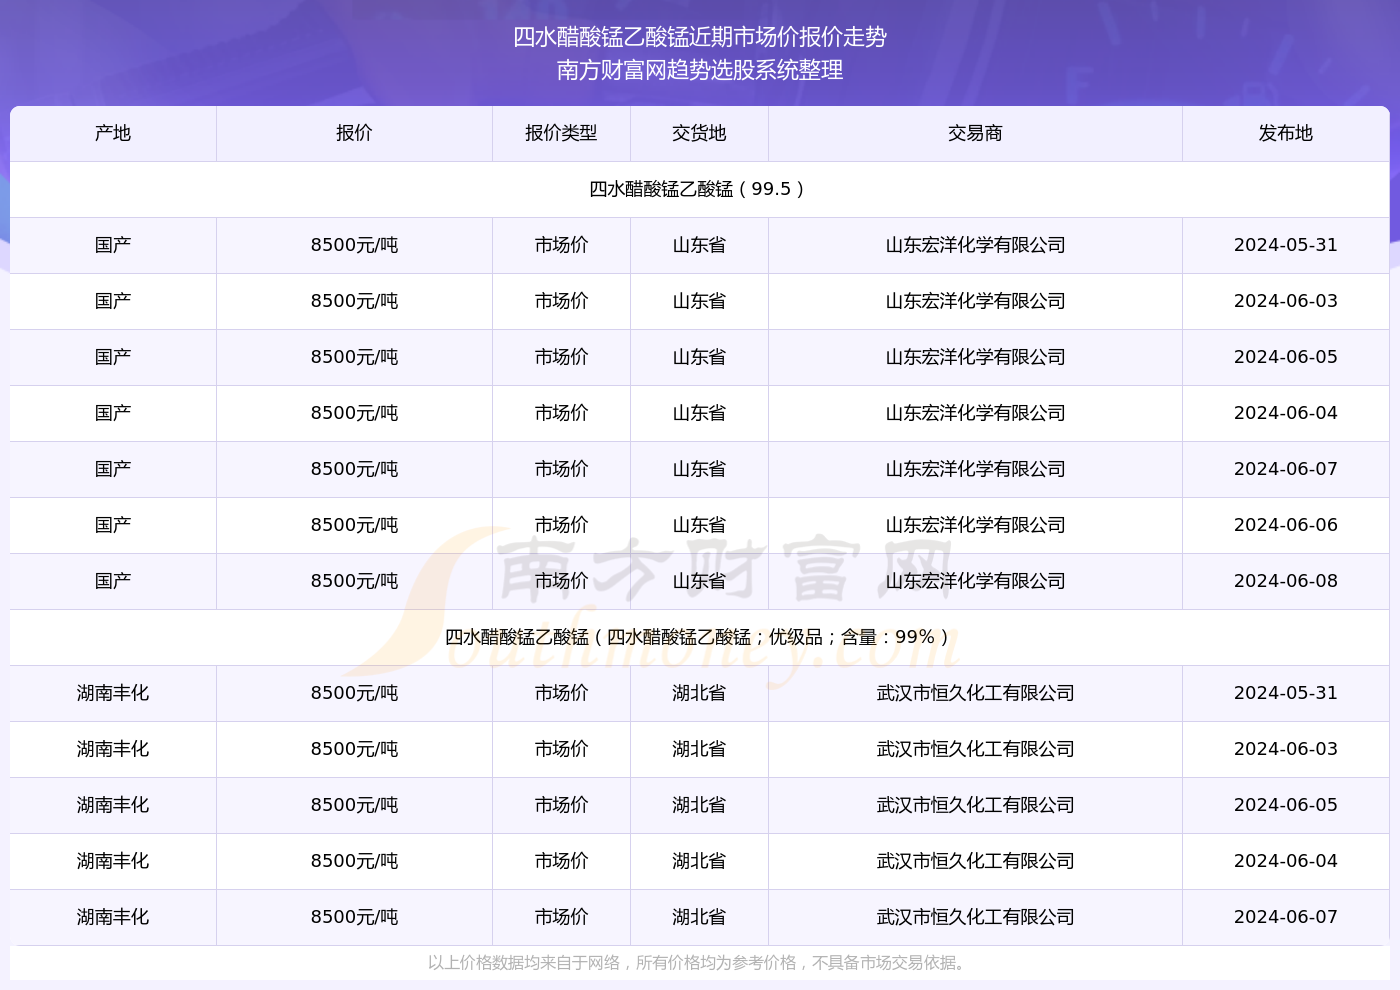Select the footer disclaimer starting 以上价格数据均来自于网络

click(x=699, y=963)
